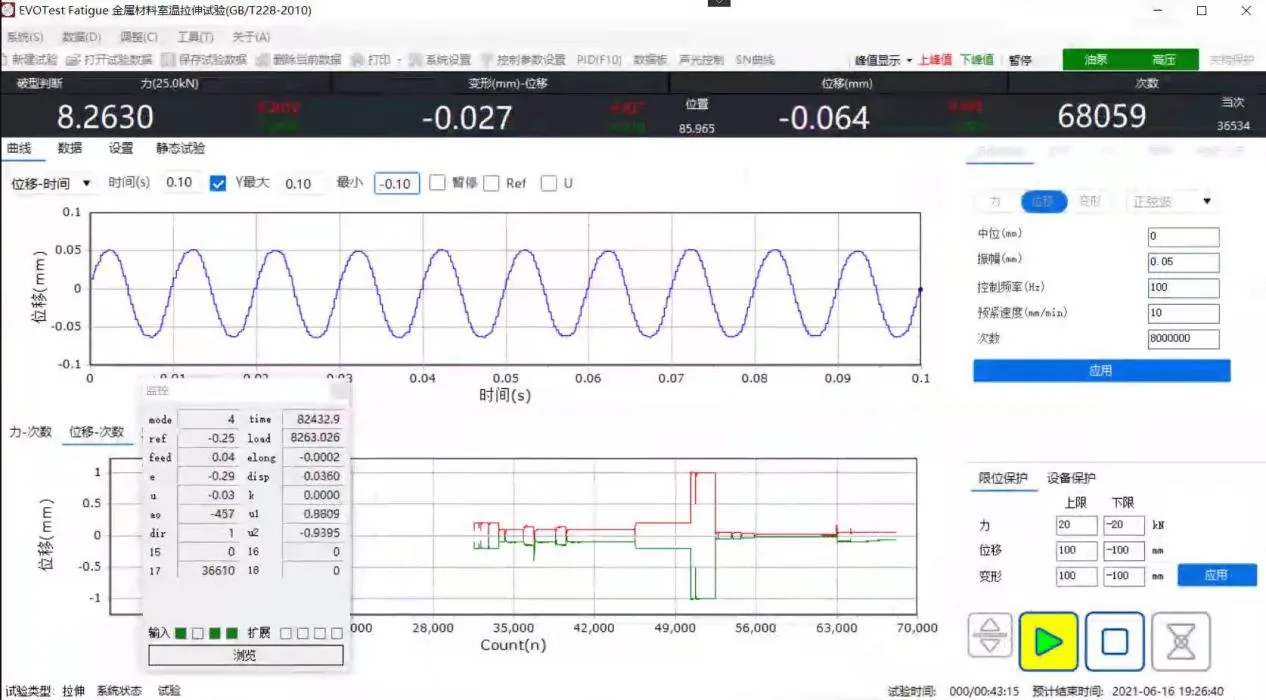Screen dimensions: 1266x700
Task: Expand the 峰值显示 dropdown
Action: click(x=884, y=60)
